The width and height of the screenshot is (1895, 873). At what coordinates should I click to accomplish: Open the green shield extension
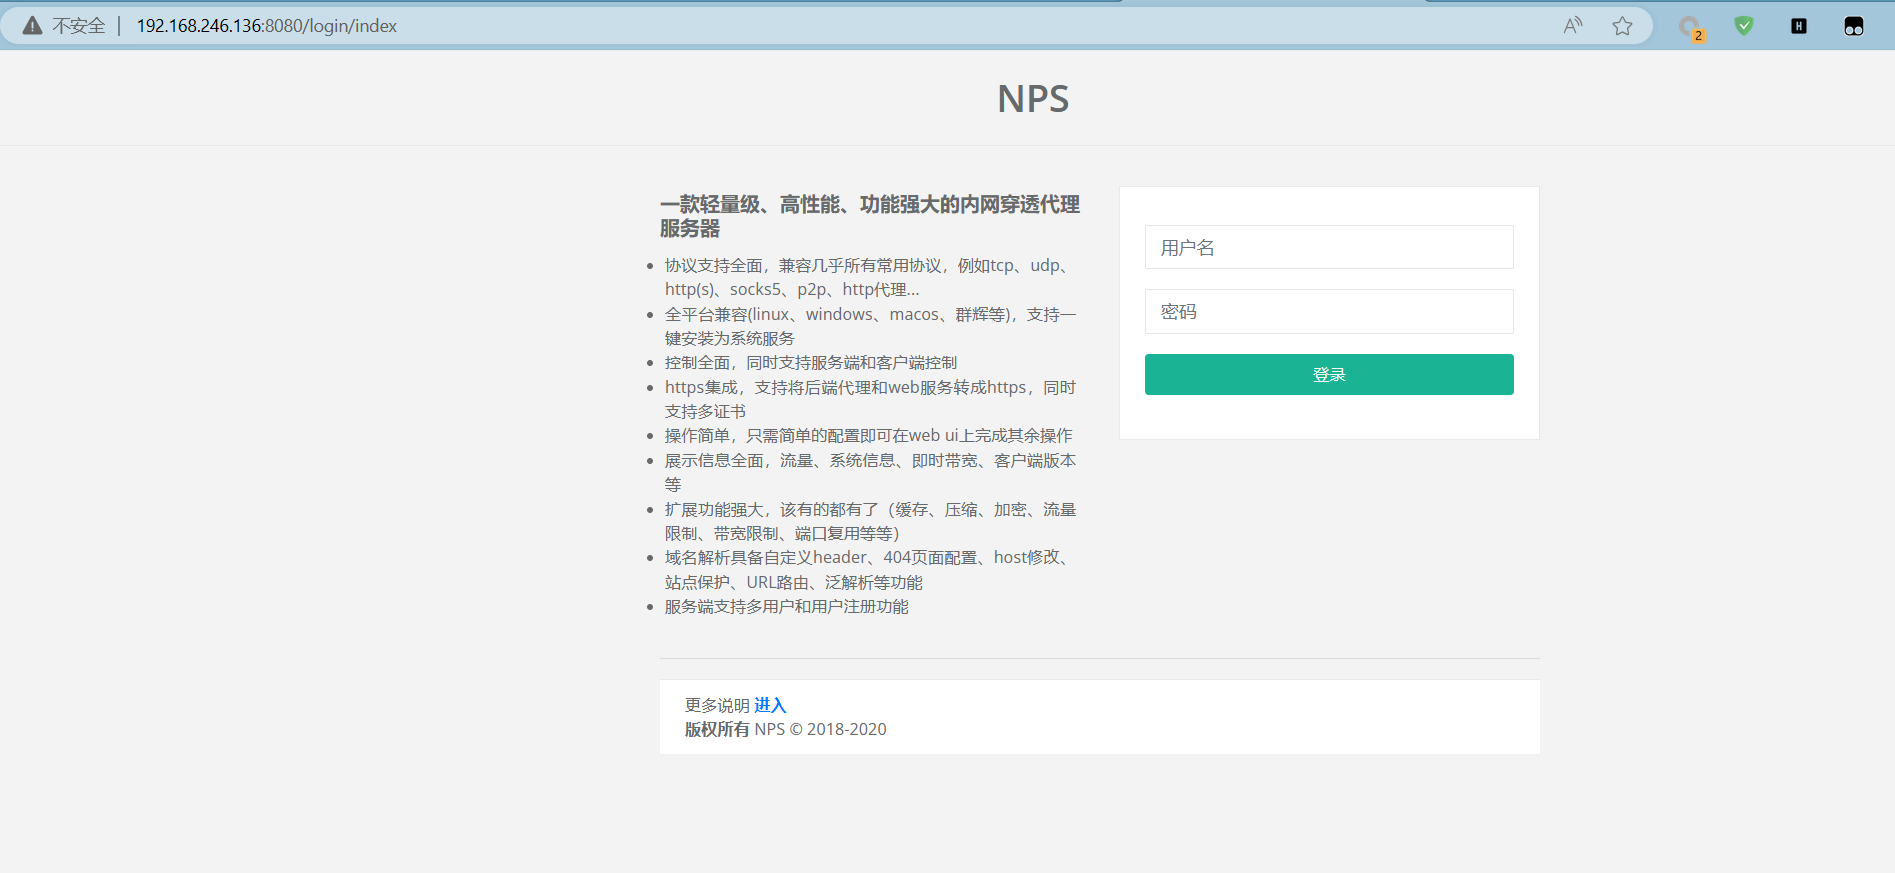click(1744, 26)
